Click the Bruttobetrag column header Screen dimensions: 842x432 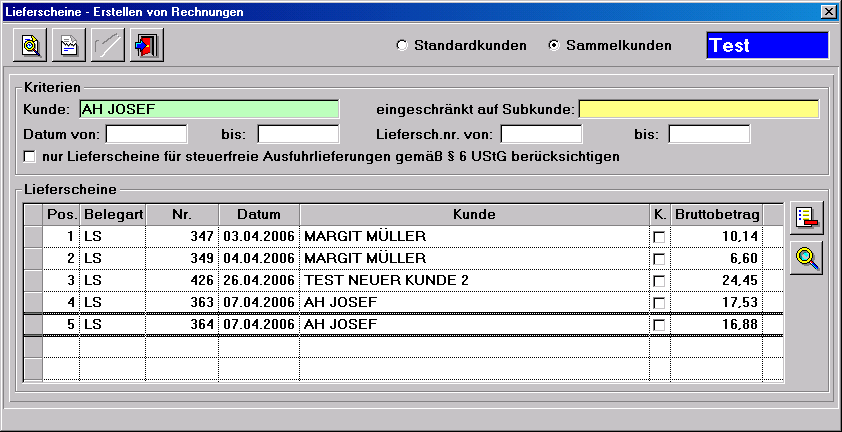(x=717, y=215)
